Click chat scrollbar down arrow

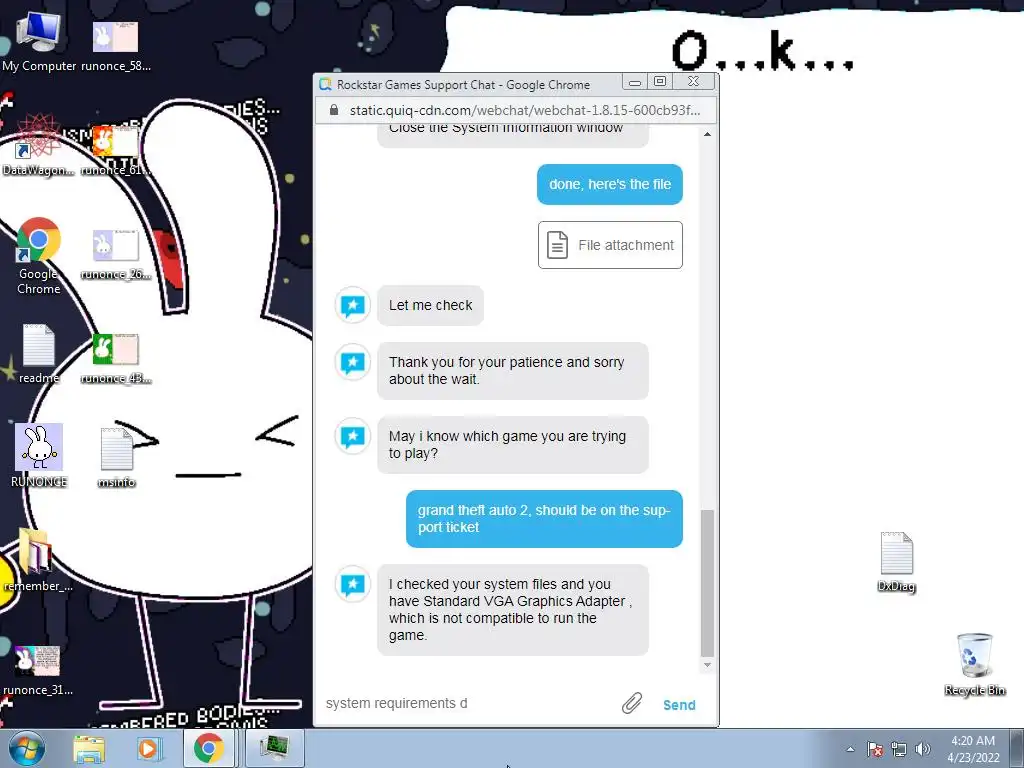707,665
